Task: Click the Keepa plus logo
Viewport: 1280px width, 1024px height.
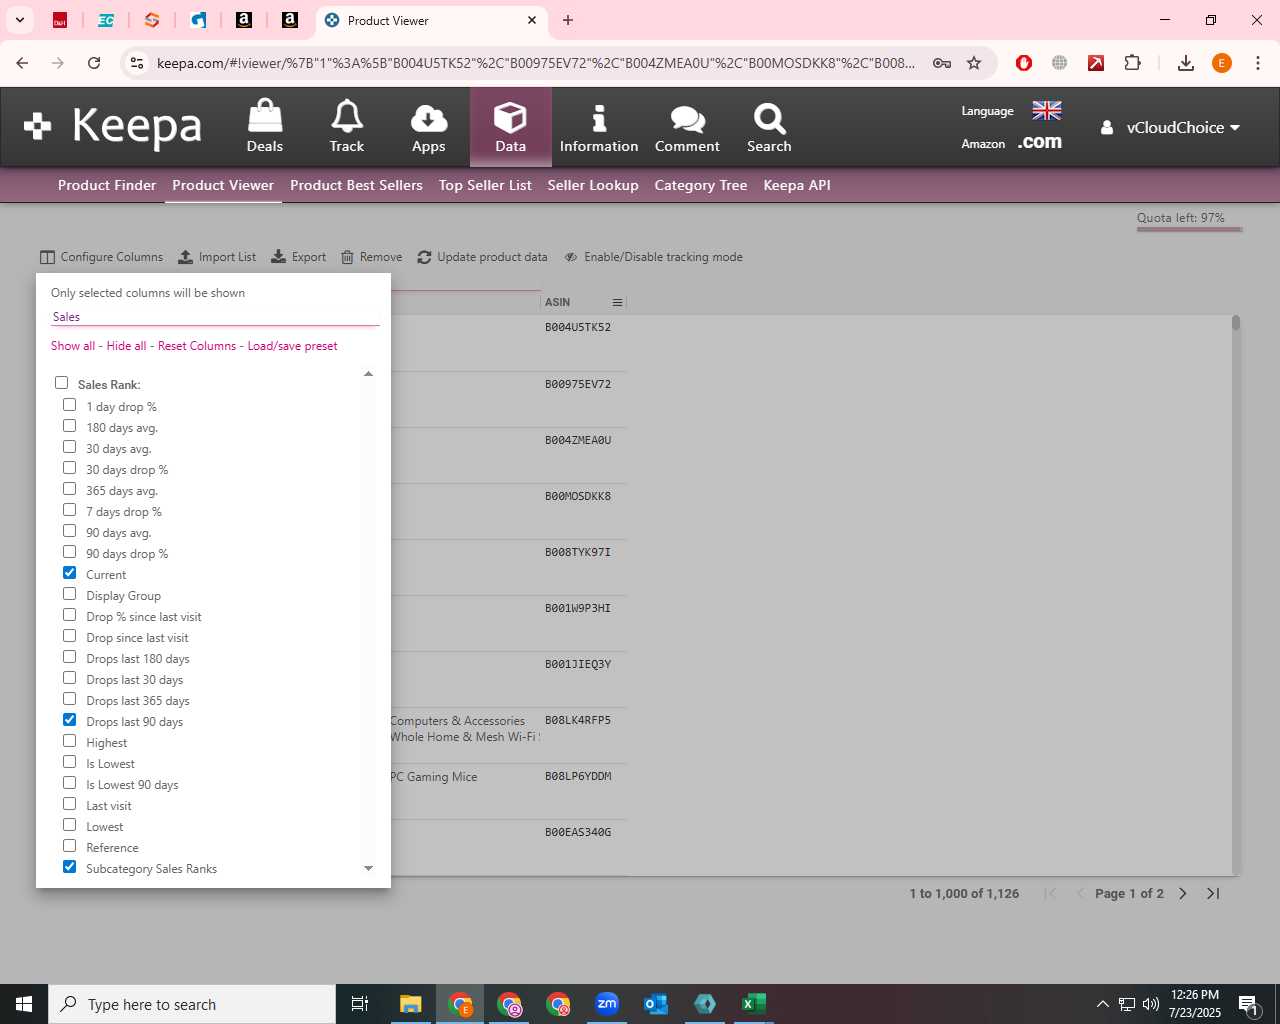Action: pyautogui.click(x=37, y=126)
